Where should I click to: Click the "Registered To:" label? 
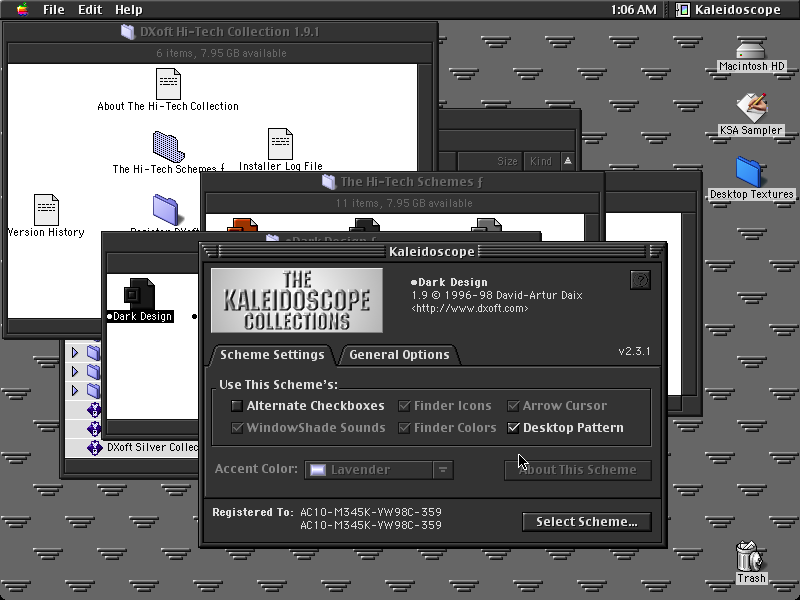coord(253,512)
